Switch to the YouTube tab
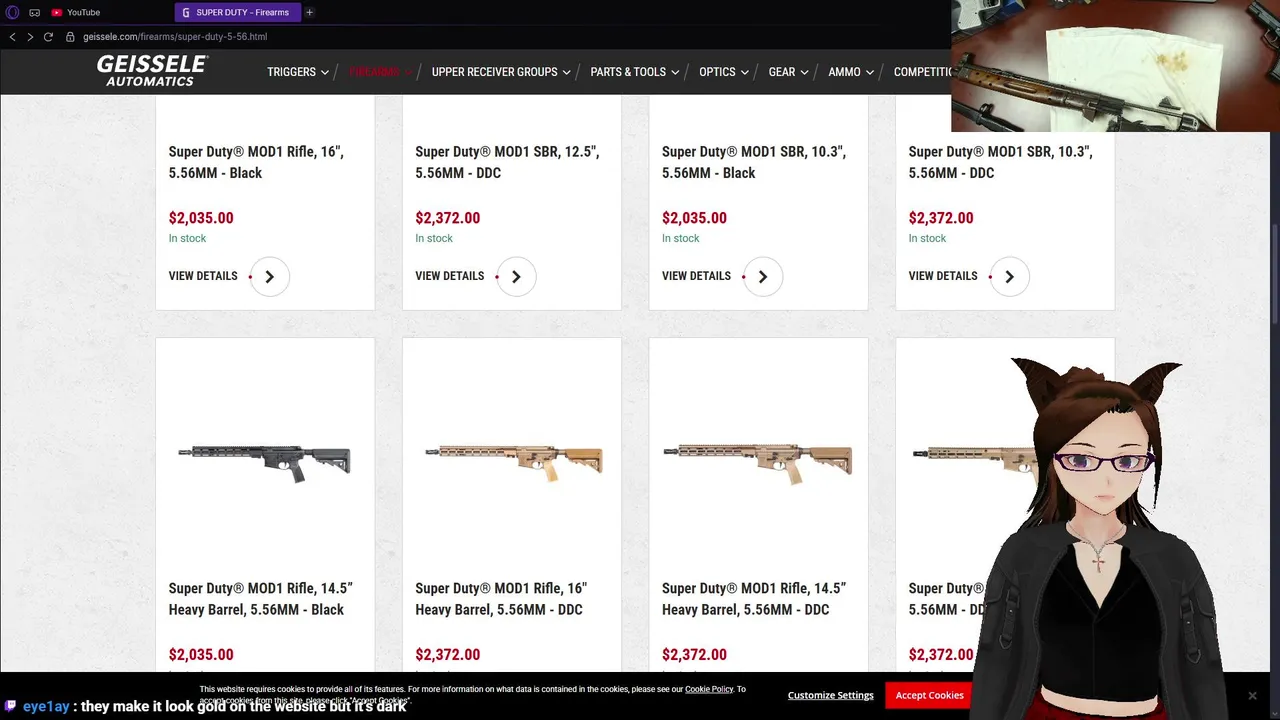The image size is (1280, 720). 83,12
